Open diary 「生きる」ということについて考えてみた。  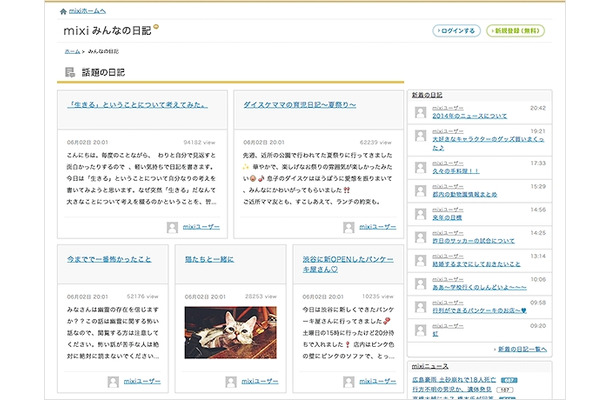pyautogui.click(x=137, y=105)
